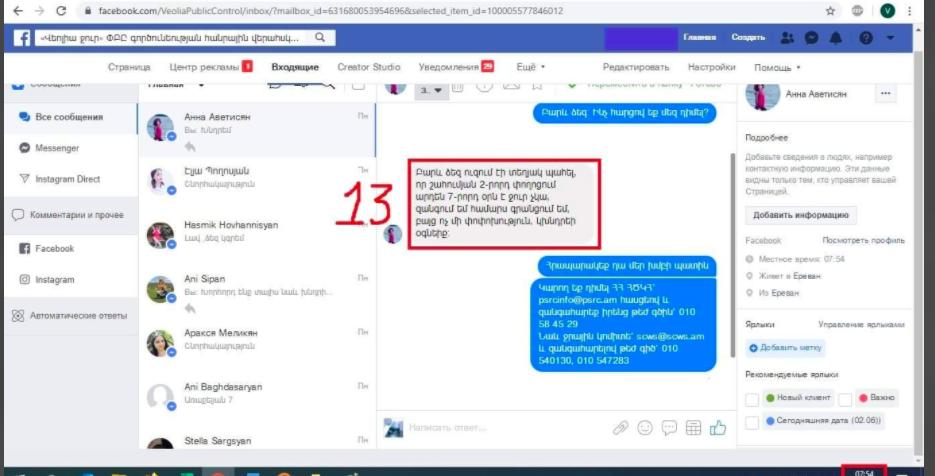Select Входящие tab
This screenshot has width=935, height=476.
pyautogui.click(x=295, y=67)
